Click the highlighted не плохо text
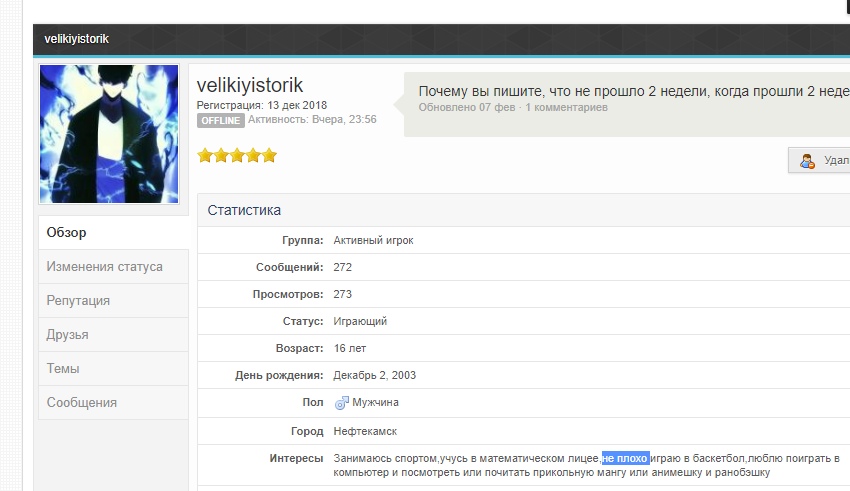The height and width of the screenshot is (491, 850). 626,458
